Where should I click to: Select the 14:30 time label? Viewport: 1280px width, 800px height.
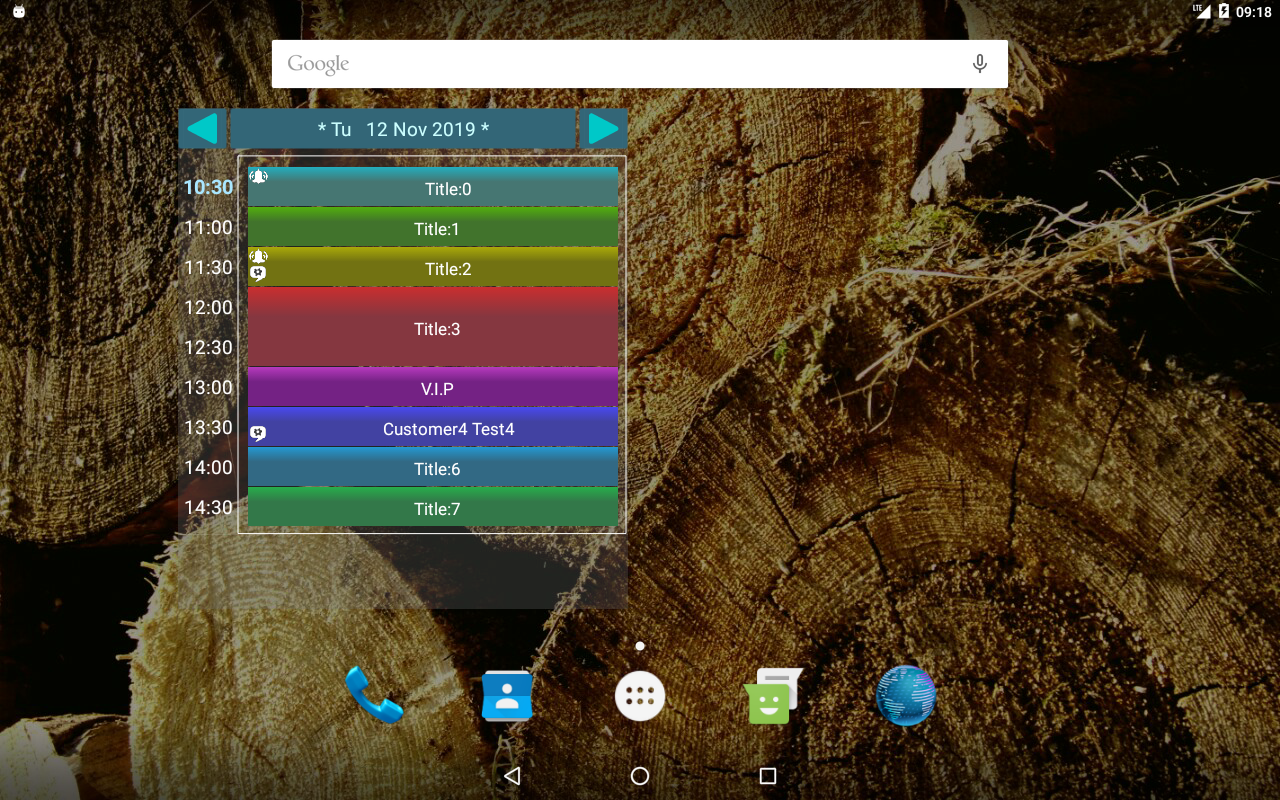click(208, 507)
